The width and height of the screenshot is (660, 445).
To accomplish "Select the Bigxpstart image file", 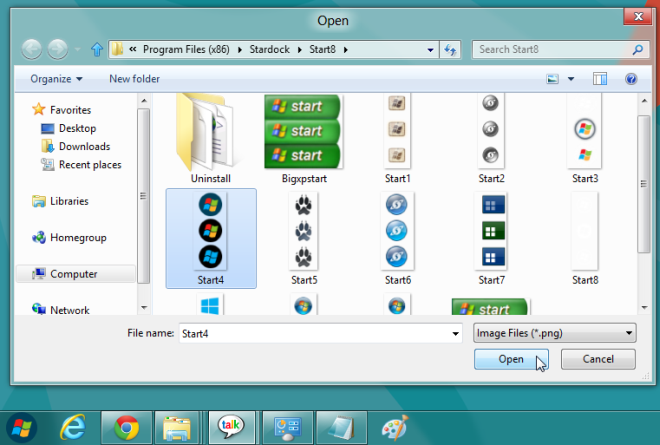I will coord(303,139).
